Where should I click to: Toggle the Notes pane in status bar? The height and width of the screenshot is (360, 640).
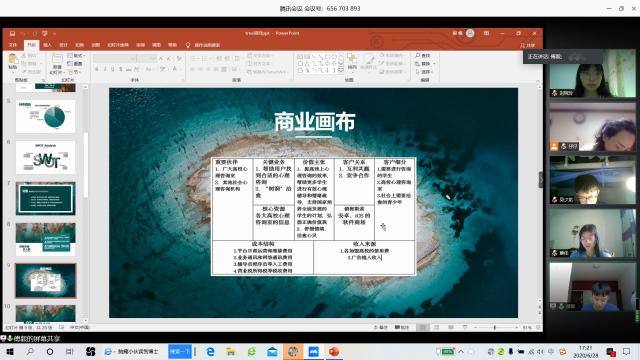[x=381, y=327]
